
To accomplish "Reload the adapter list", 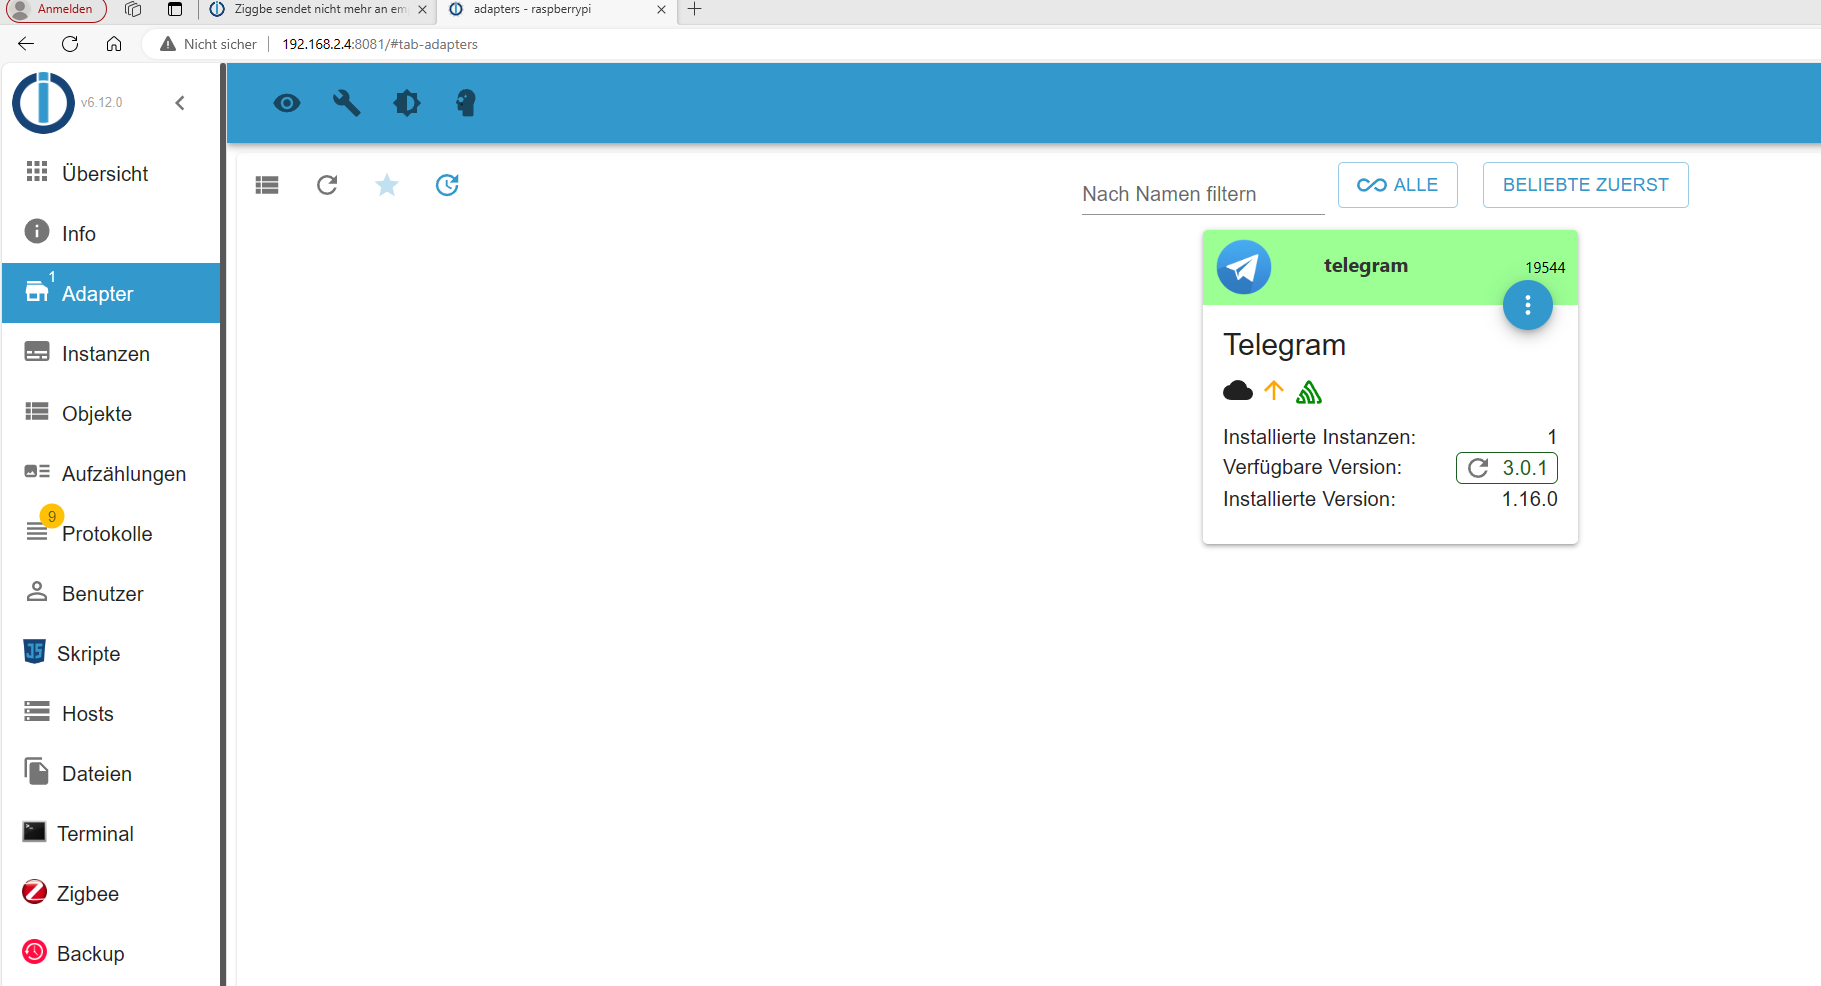I will (x=327, y=185).
